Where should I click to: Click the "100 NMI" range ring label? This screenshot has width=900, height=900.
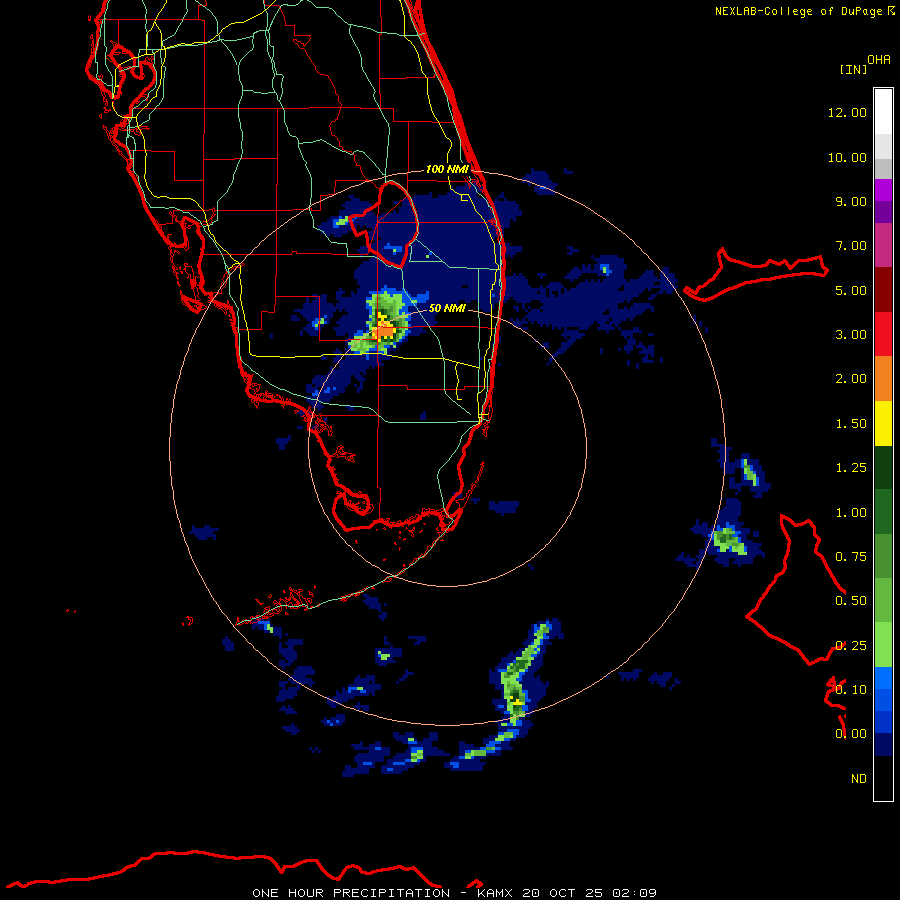coord(447,169)
